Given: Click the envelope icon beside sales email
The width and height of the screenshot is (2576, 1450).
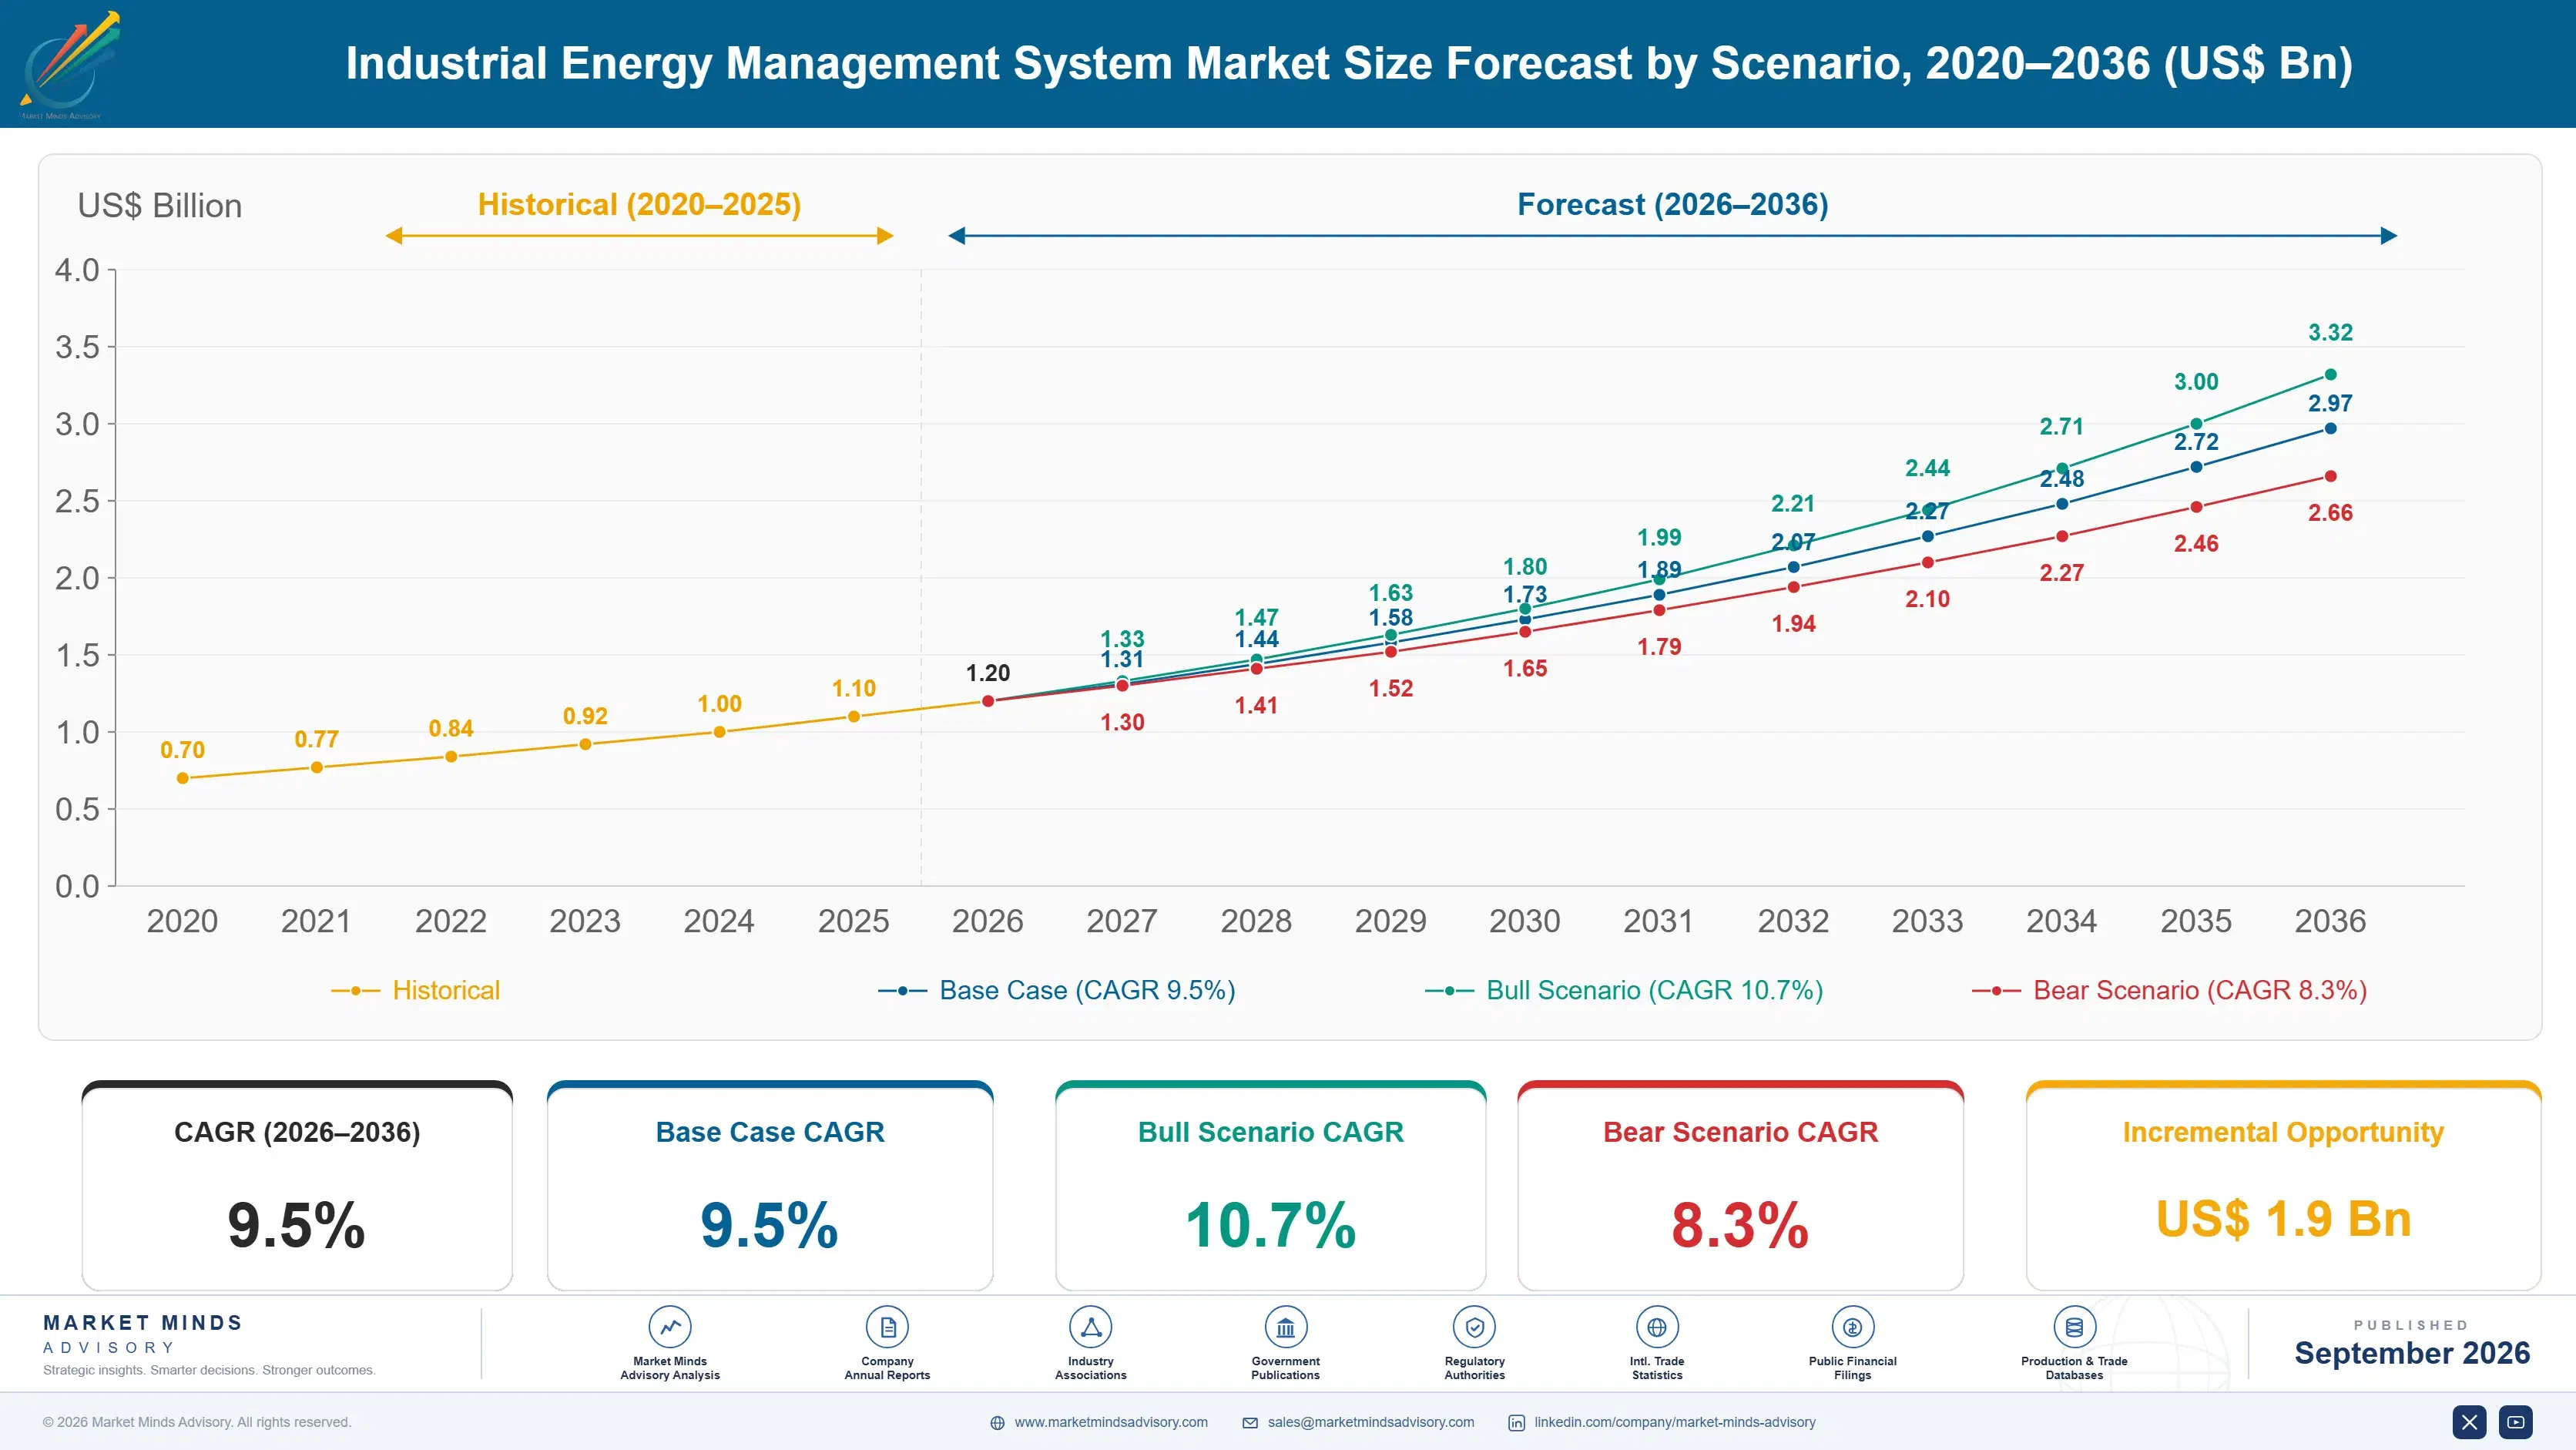Looking at the screenshot, I should click(x=1250, y=1423).
